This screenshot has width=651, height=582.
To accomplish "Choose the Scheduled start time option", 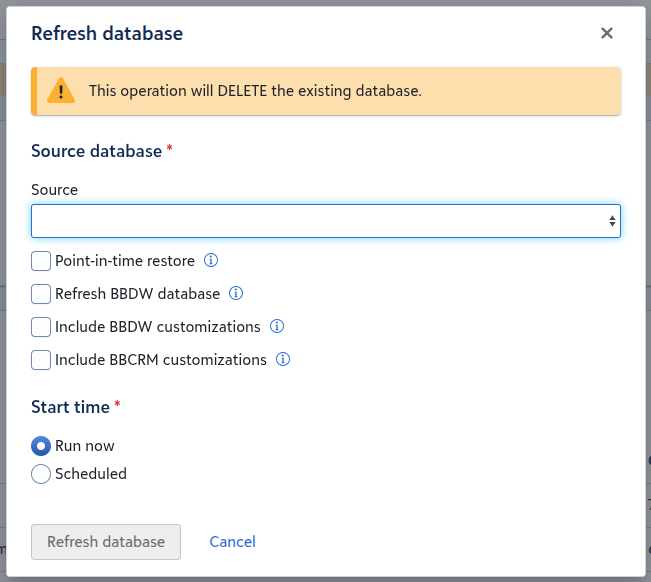I will pyautogui.click(x=41, y=474).
